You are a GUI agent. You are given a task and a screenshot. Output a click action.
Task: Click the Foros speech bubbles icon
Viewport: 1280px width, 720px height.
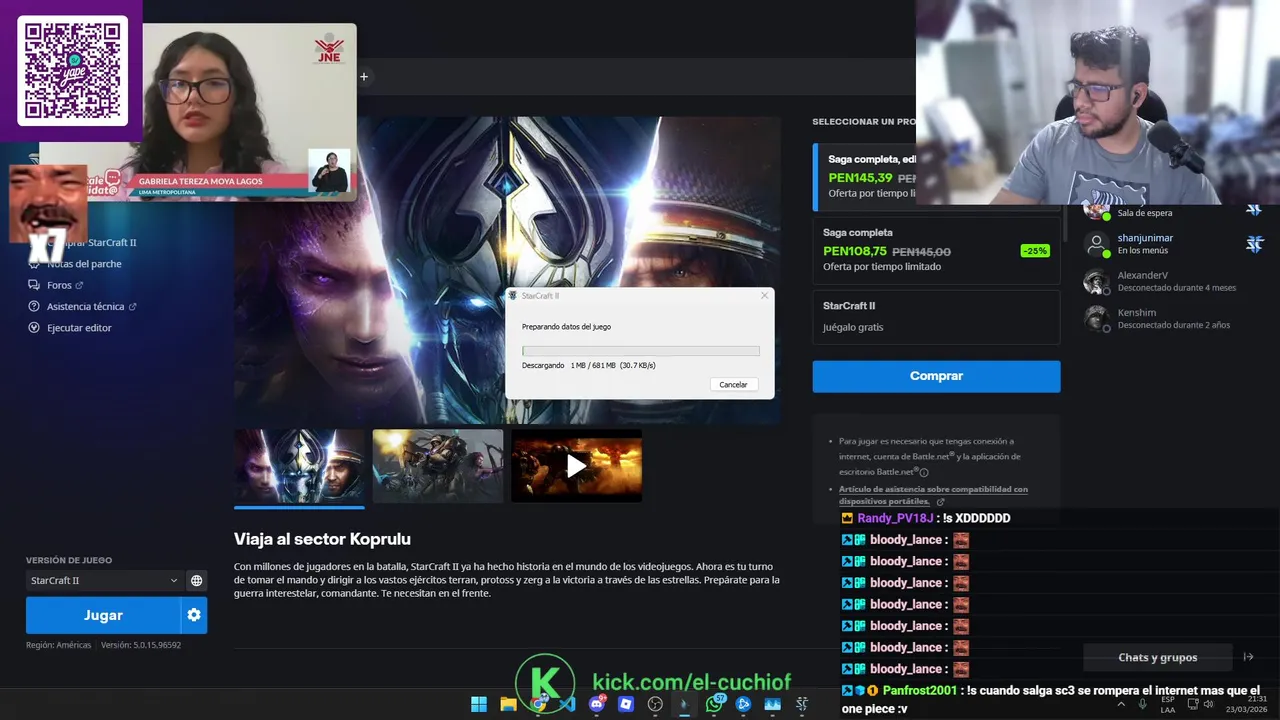34,285
